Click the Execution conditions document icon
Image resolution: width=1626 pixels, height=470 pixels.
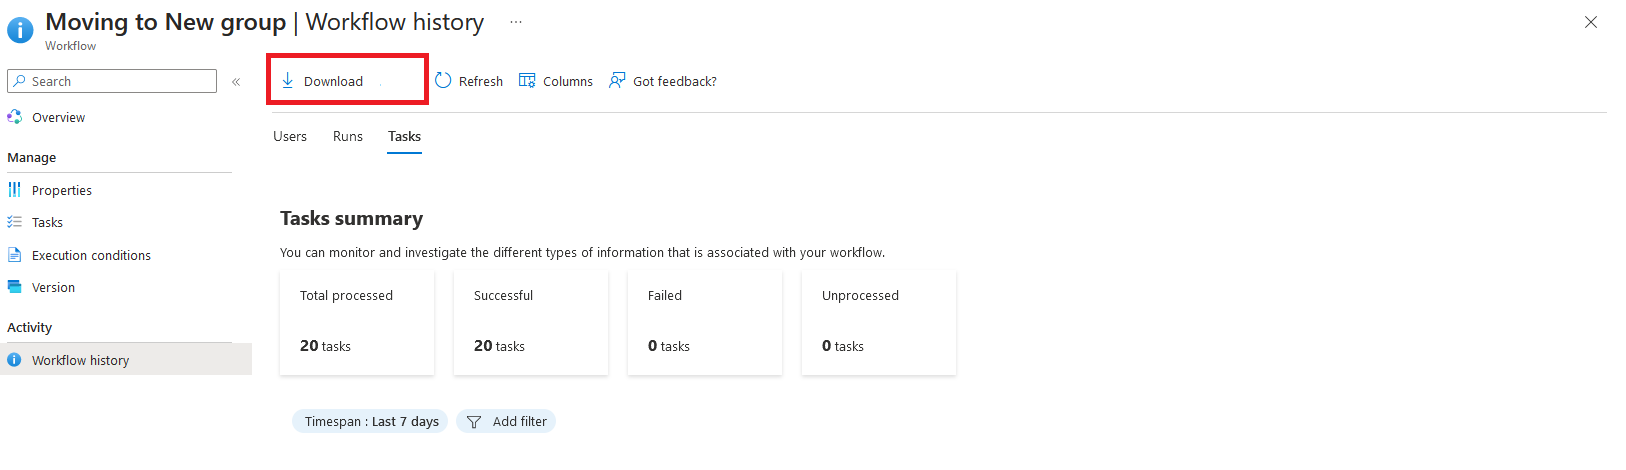[15, 255]
